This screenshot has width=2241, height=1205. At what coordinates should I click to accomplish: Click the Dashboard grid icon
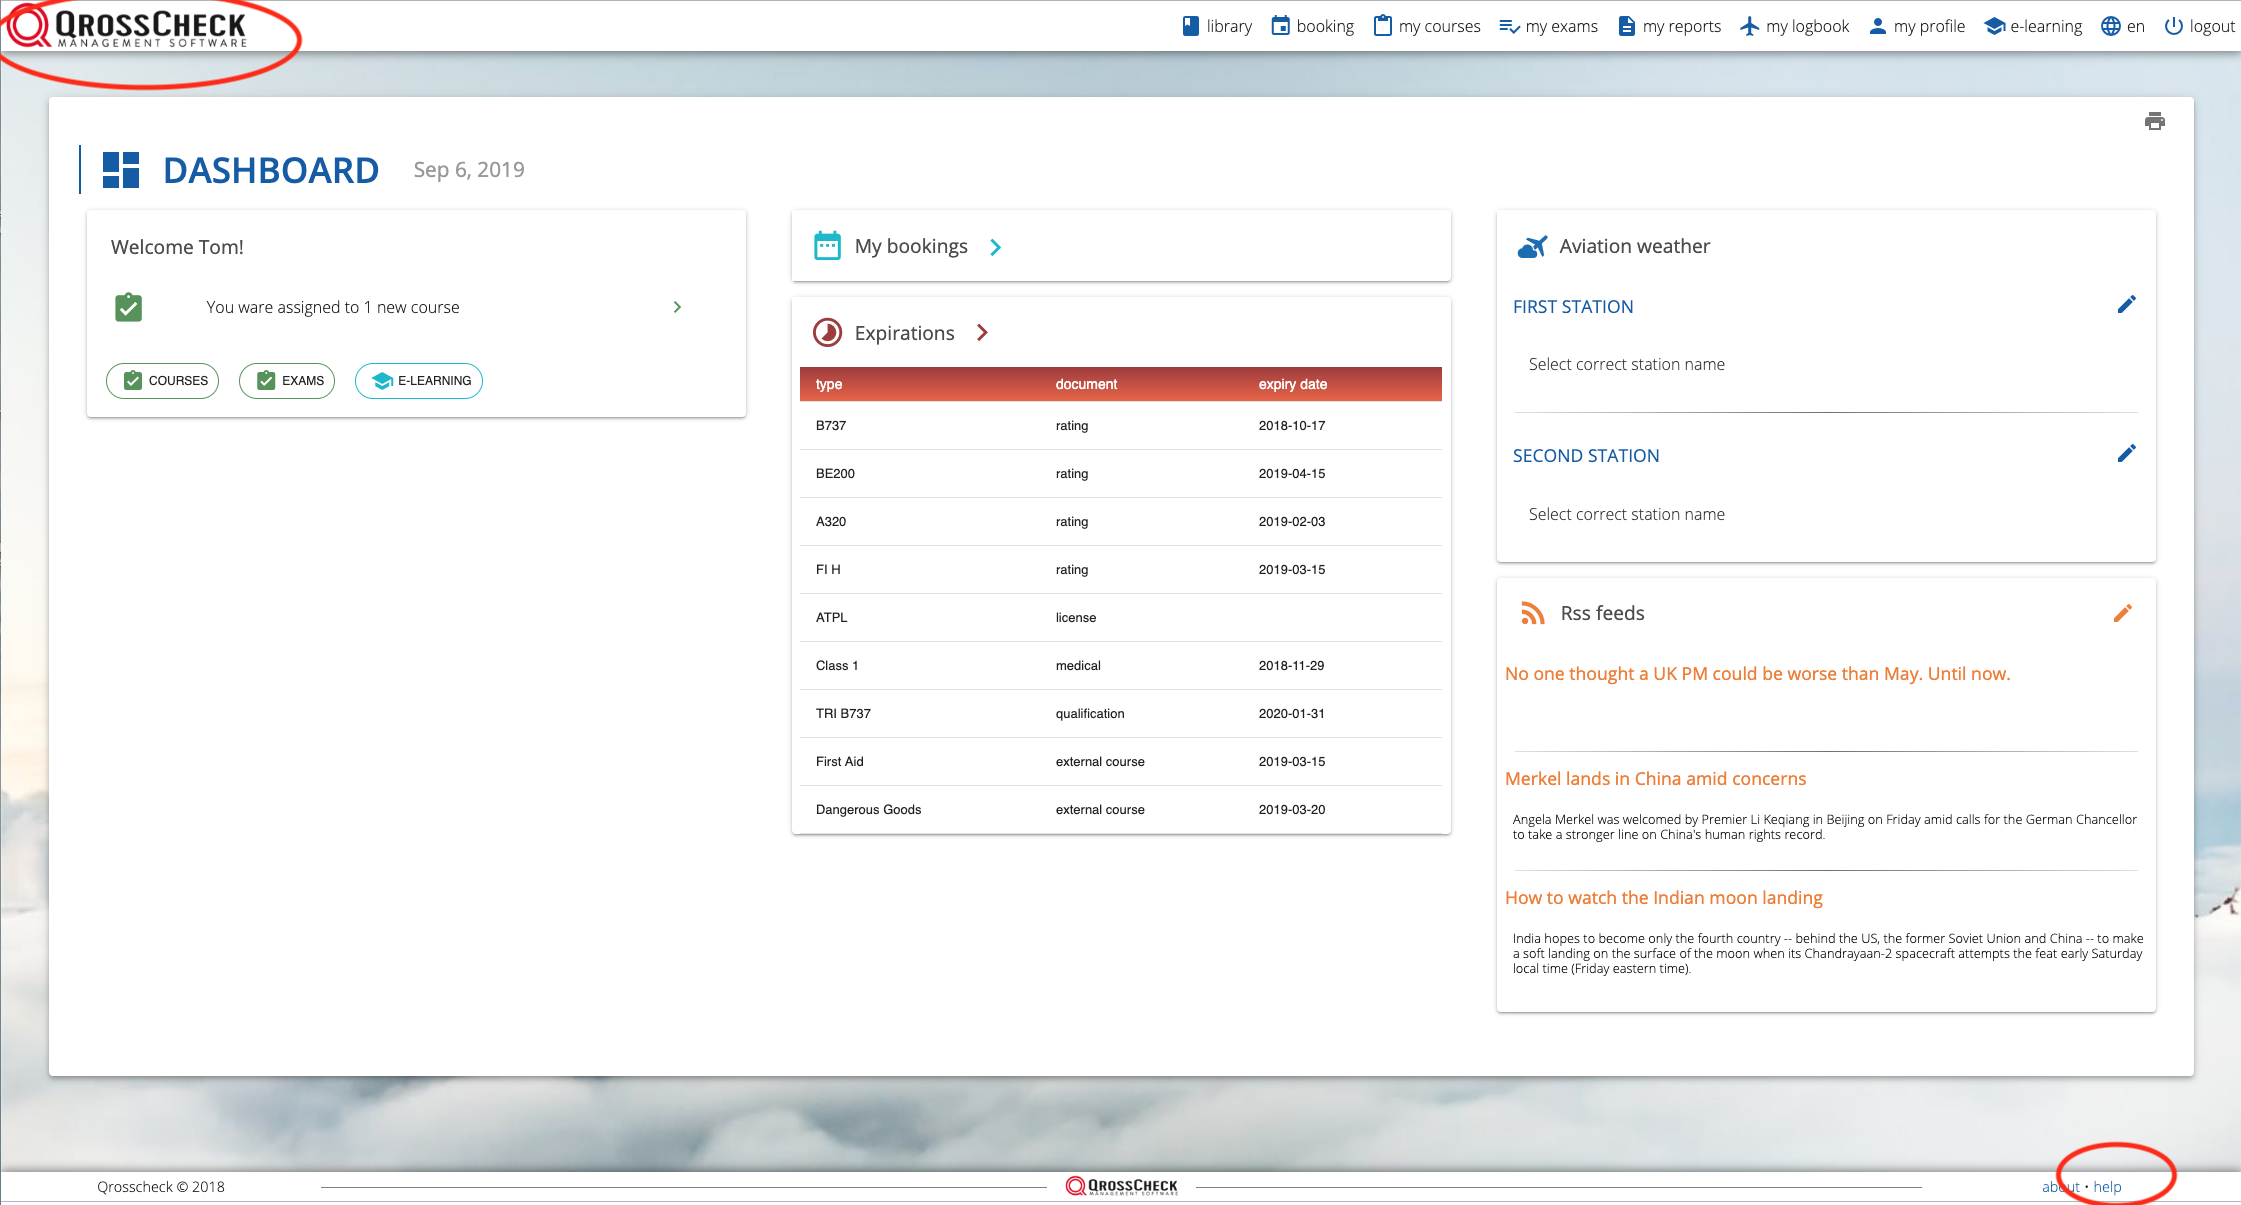point(121,170)
